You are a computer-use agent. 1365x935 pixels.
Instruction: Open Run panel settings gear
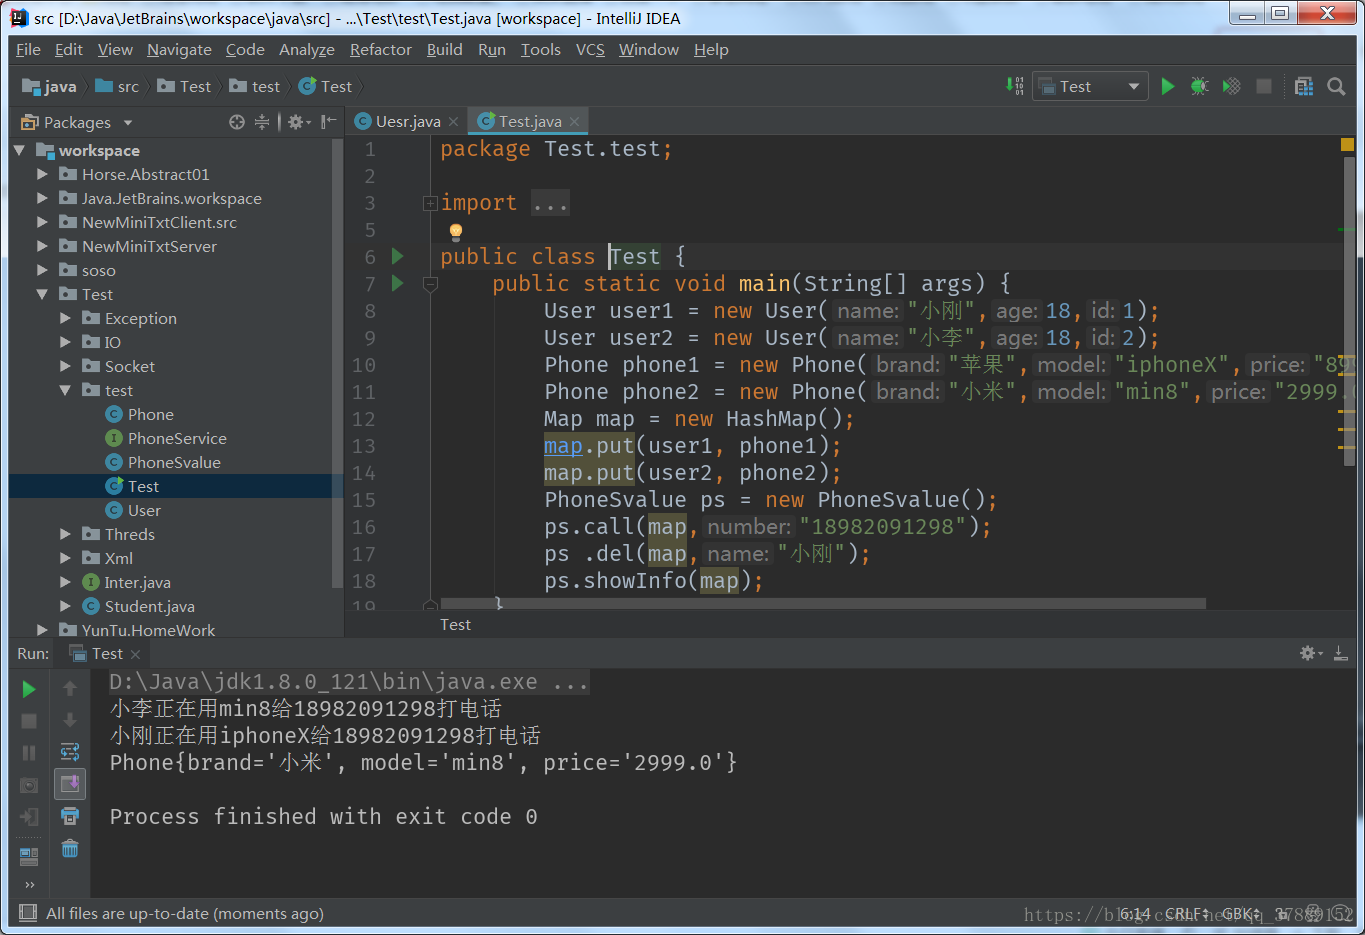coord(1311,654)
